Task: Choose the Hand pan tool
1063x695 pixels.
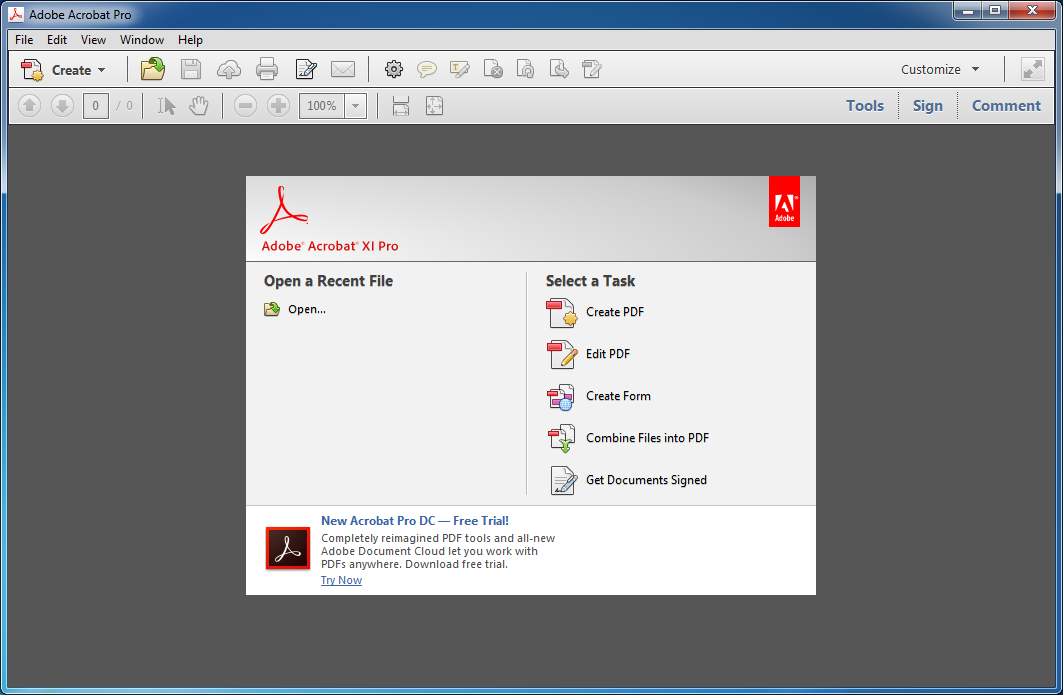Action: (x=199, y=106)
